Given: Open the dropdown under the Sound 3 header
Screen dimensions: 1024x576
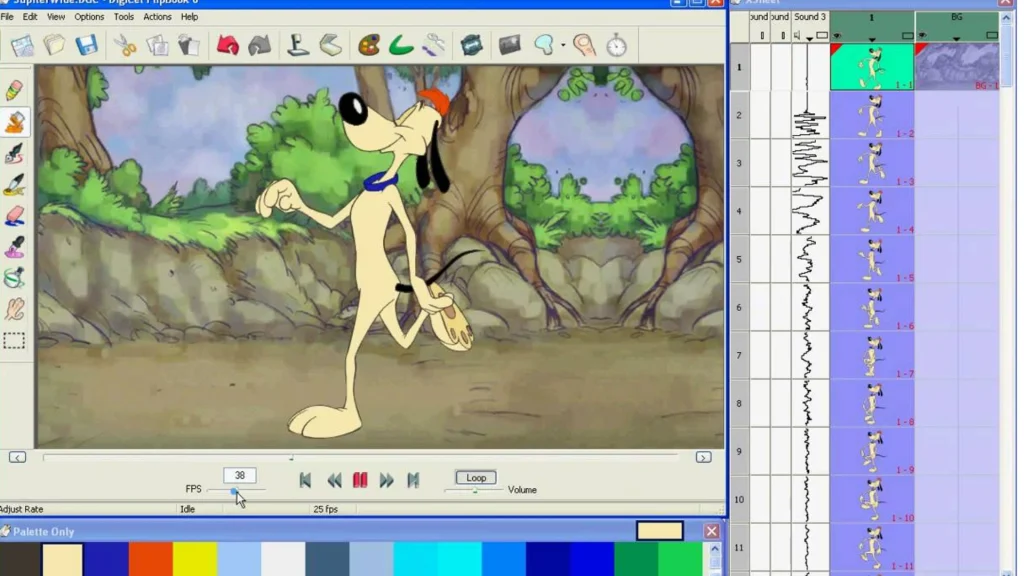Looking at the screenshot, I should click(x=809, y=38).
